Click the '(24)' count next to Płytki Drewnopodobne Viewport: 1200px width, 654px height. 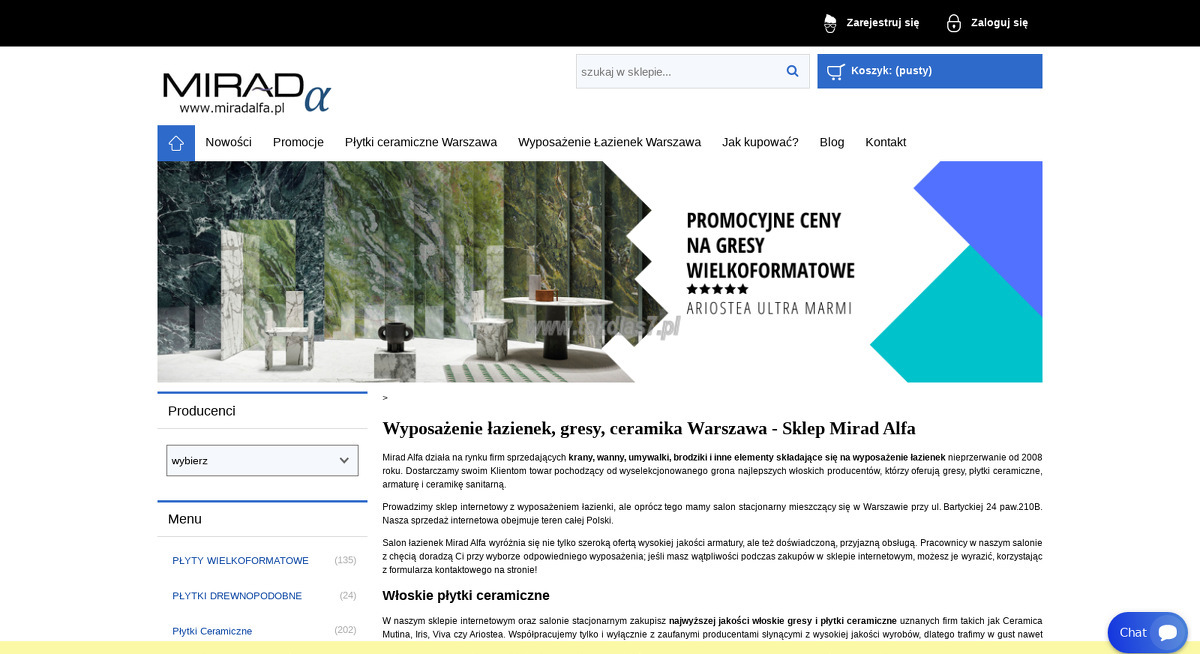click(x=348, y=596)
